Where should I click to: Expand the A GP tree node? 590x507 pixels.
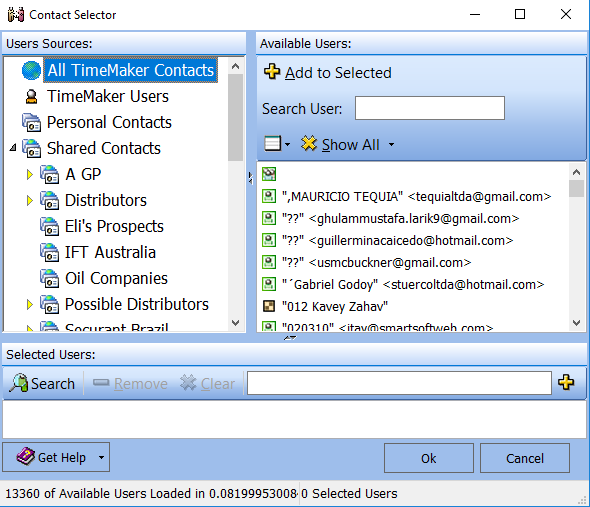coord(30,174)
